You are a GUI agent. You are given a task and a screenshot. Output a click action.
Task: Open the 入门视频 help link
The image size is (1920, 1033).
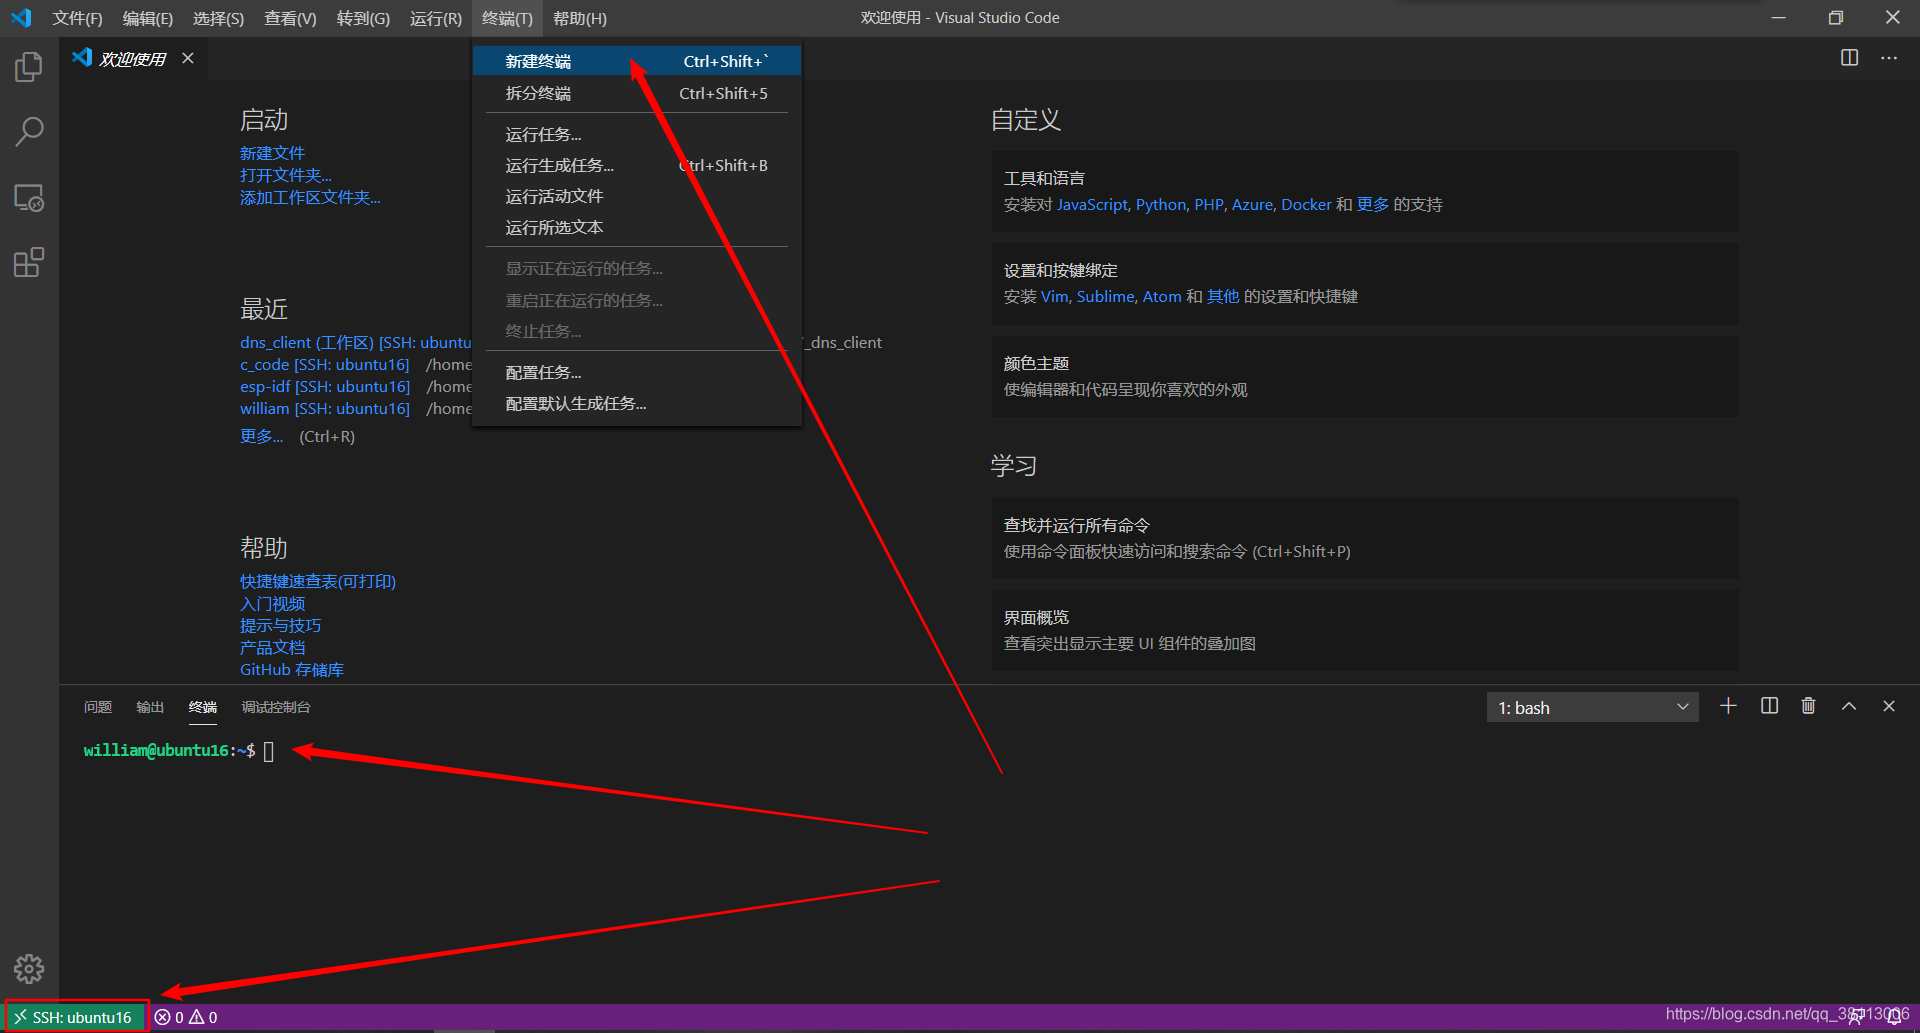point(272,603)
